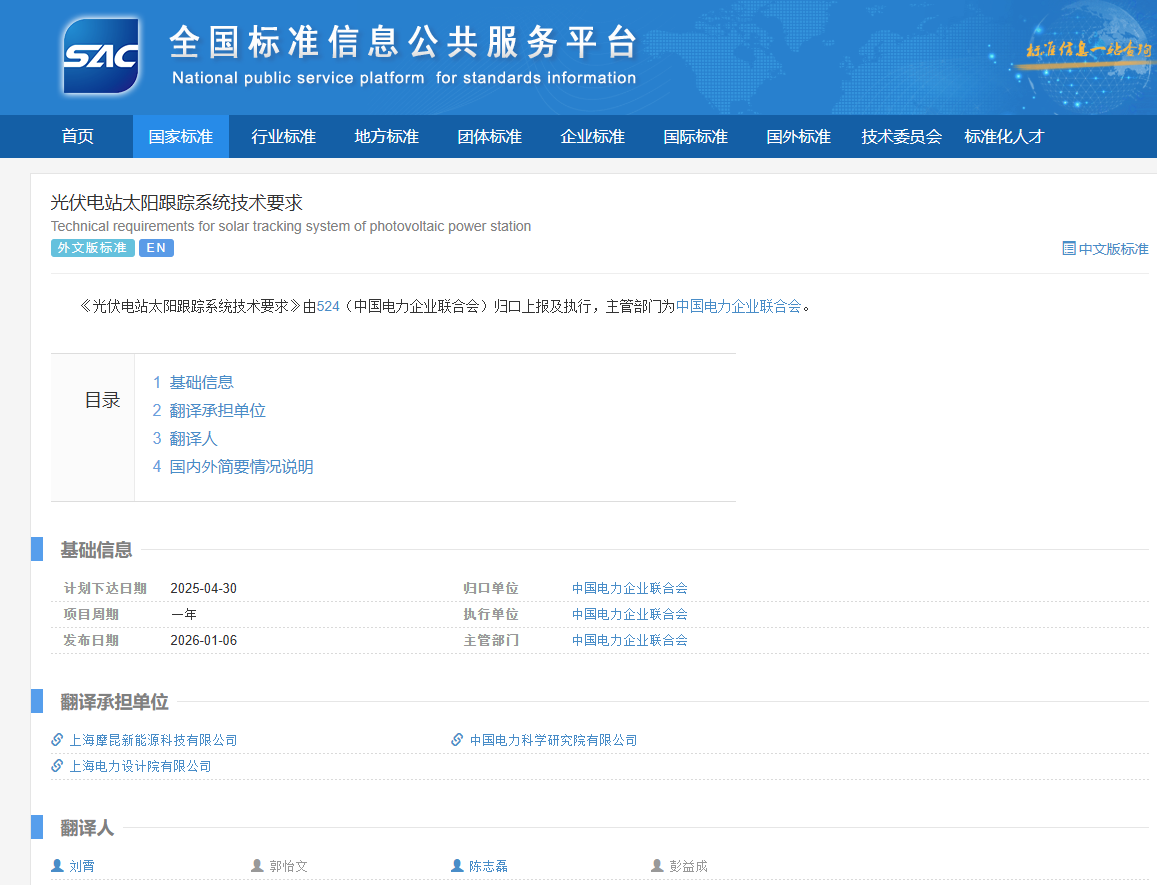Open translator 彭益成 name entry

pos(688,866)
